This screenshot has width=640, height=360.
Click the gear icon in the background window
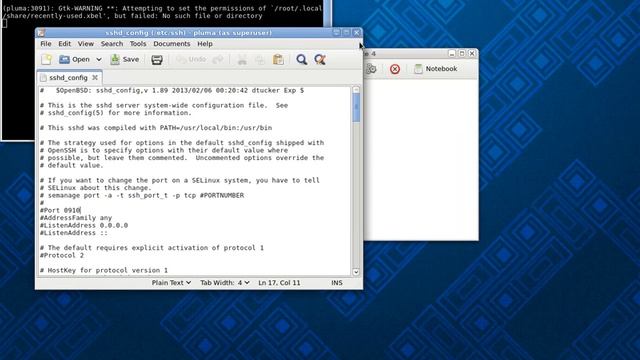point(371,69)
